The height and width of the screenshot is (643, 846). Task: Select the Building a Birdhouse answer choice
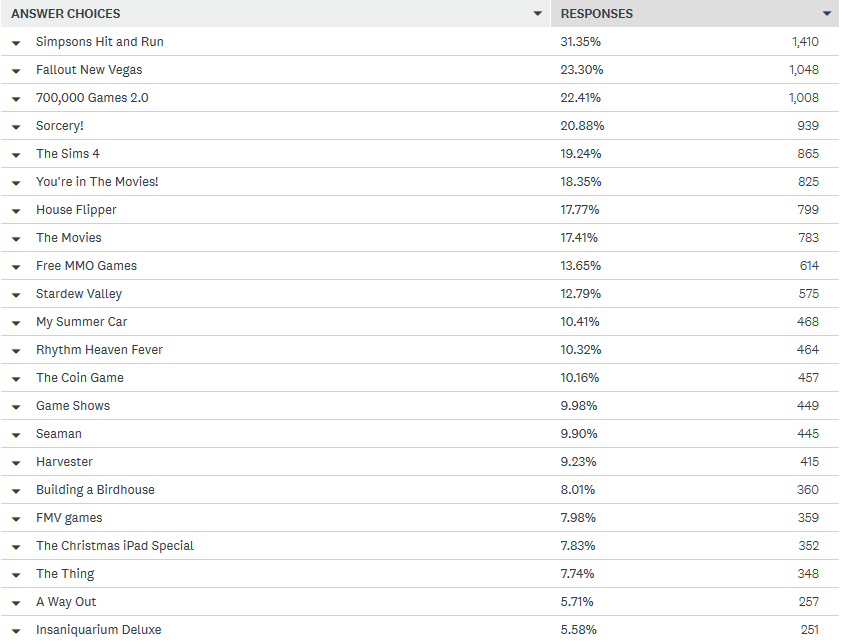click(95, 490)
